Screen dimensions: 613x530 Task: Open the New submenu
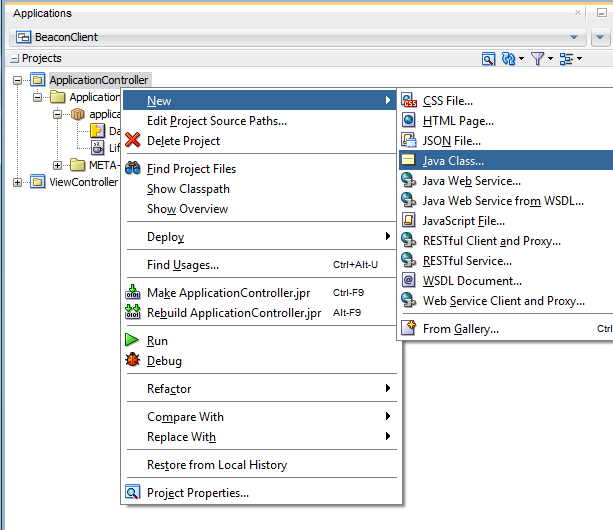click(259, 100)
